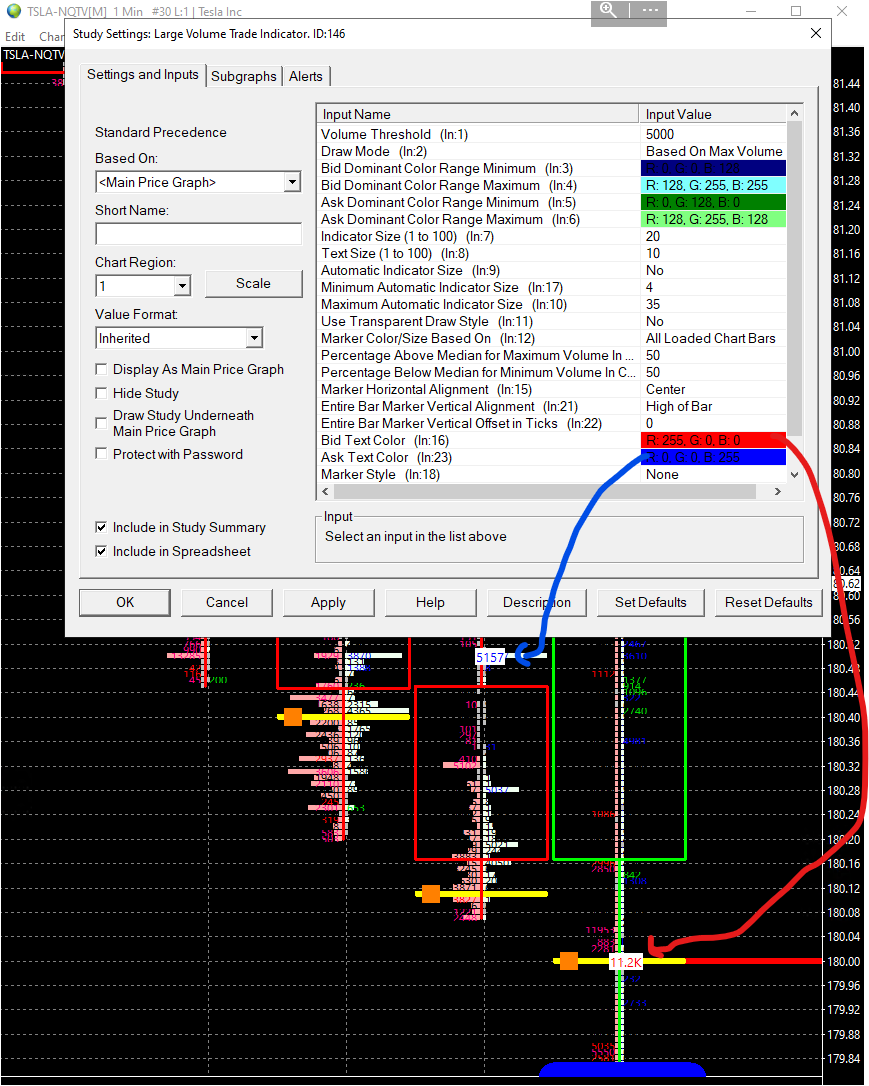Click the horizontal scrollbar left arrow

[x=325, y=491]
